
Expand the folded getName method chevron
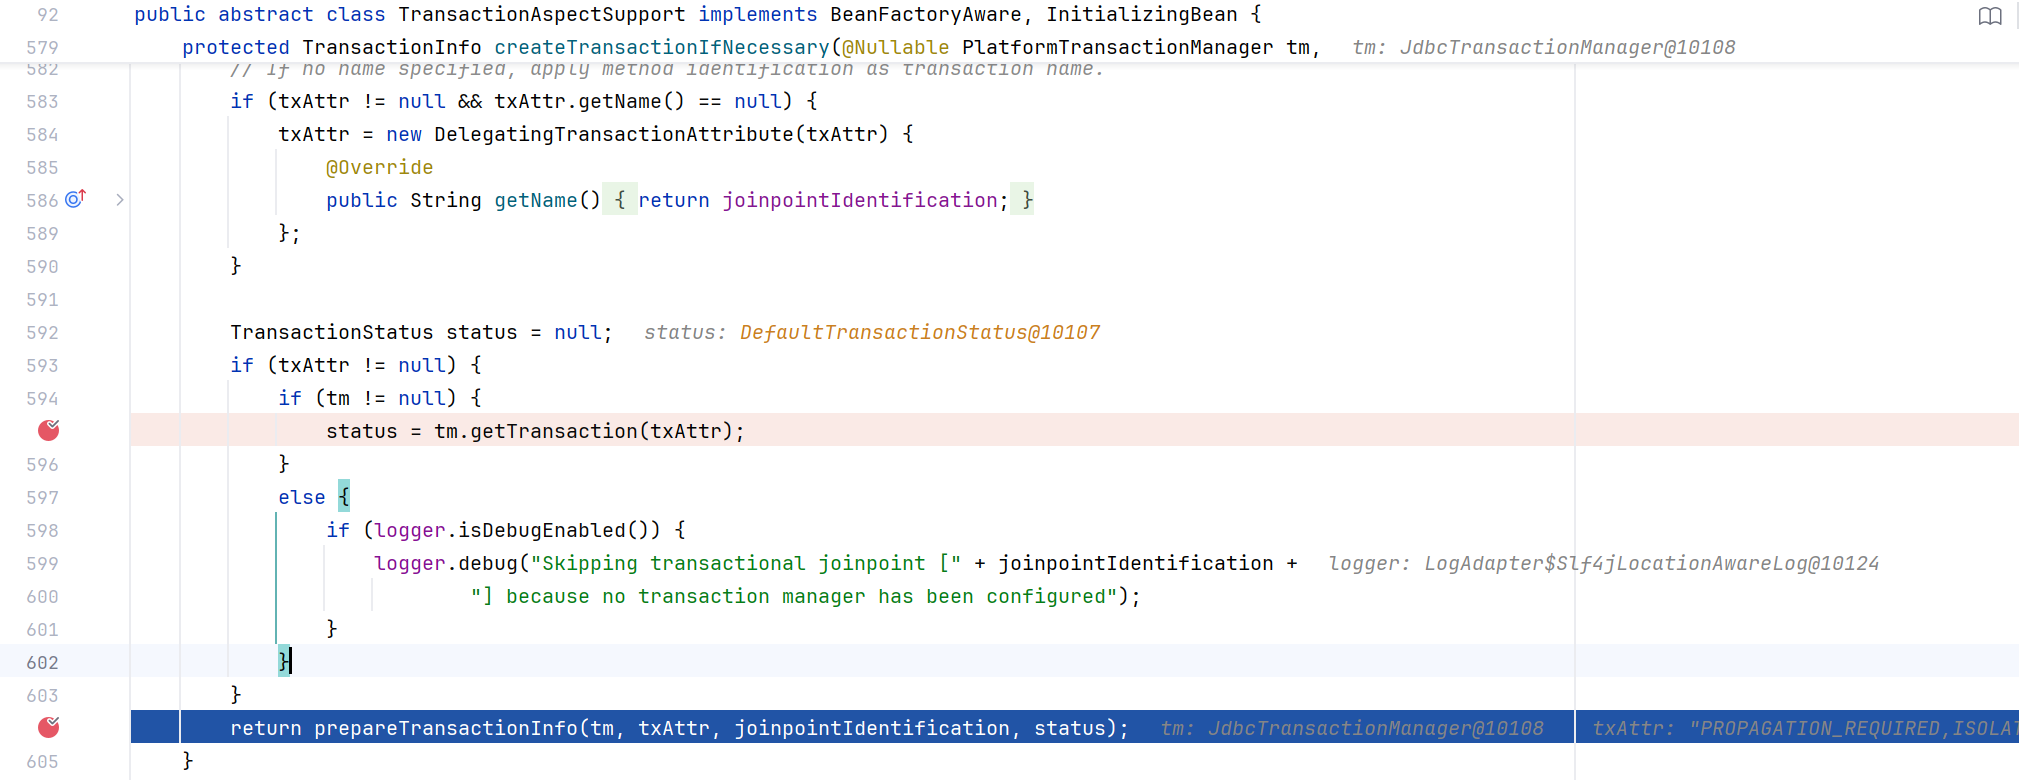120,200
